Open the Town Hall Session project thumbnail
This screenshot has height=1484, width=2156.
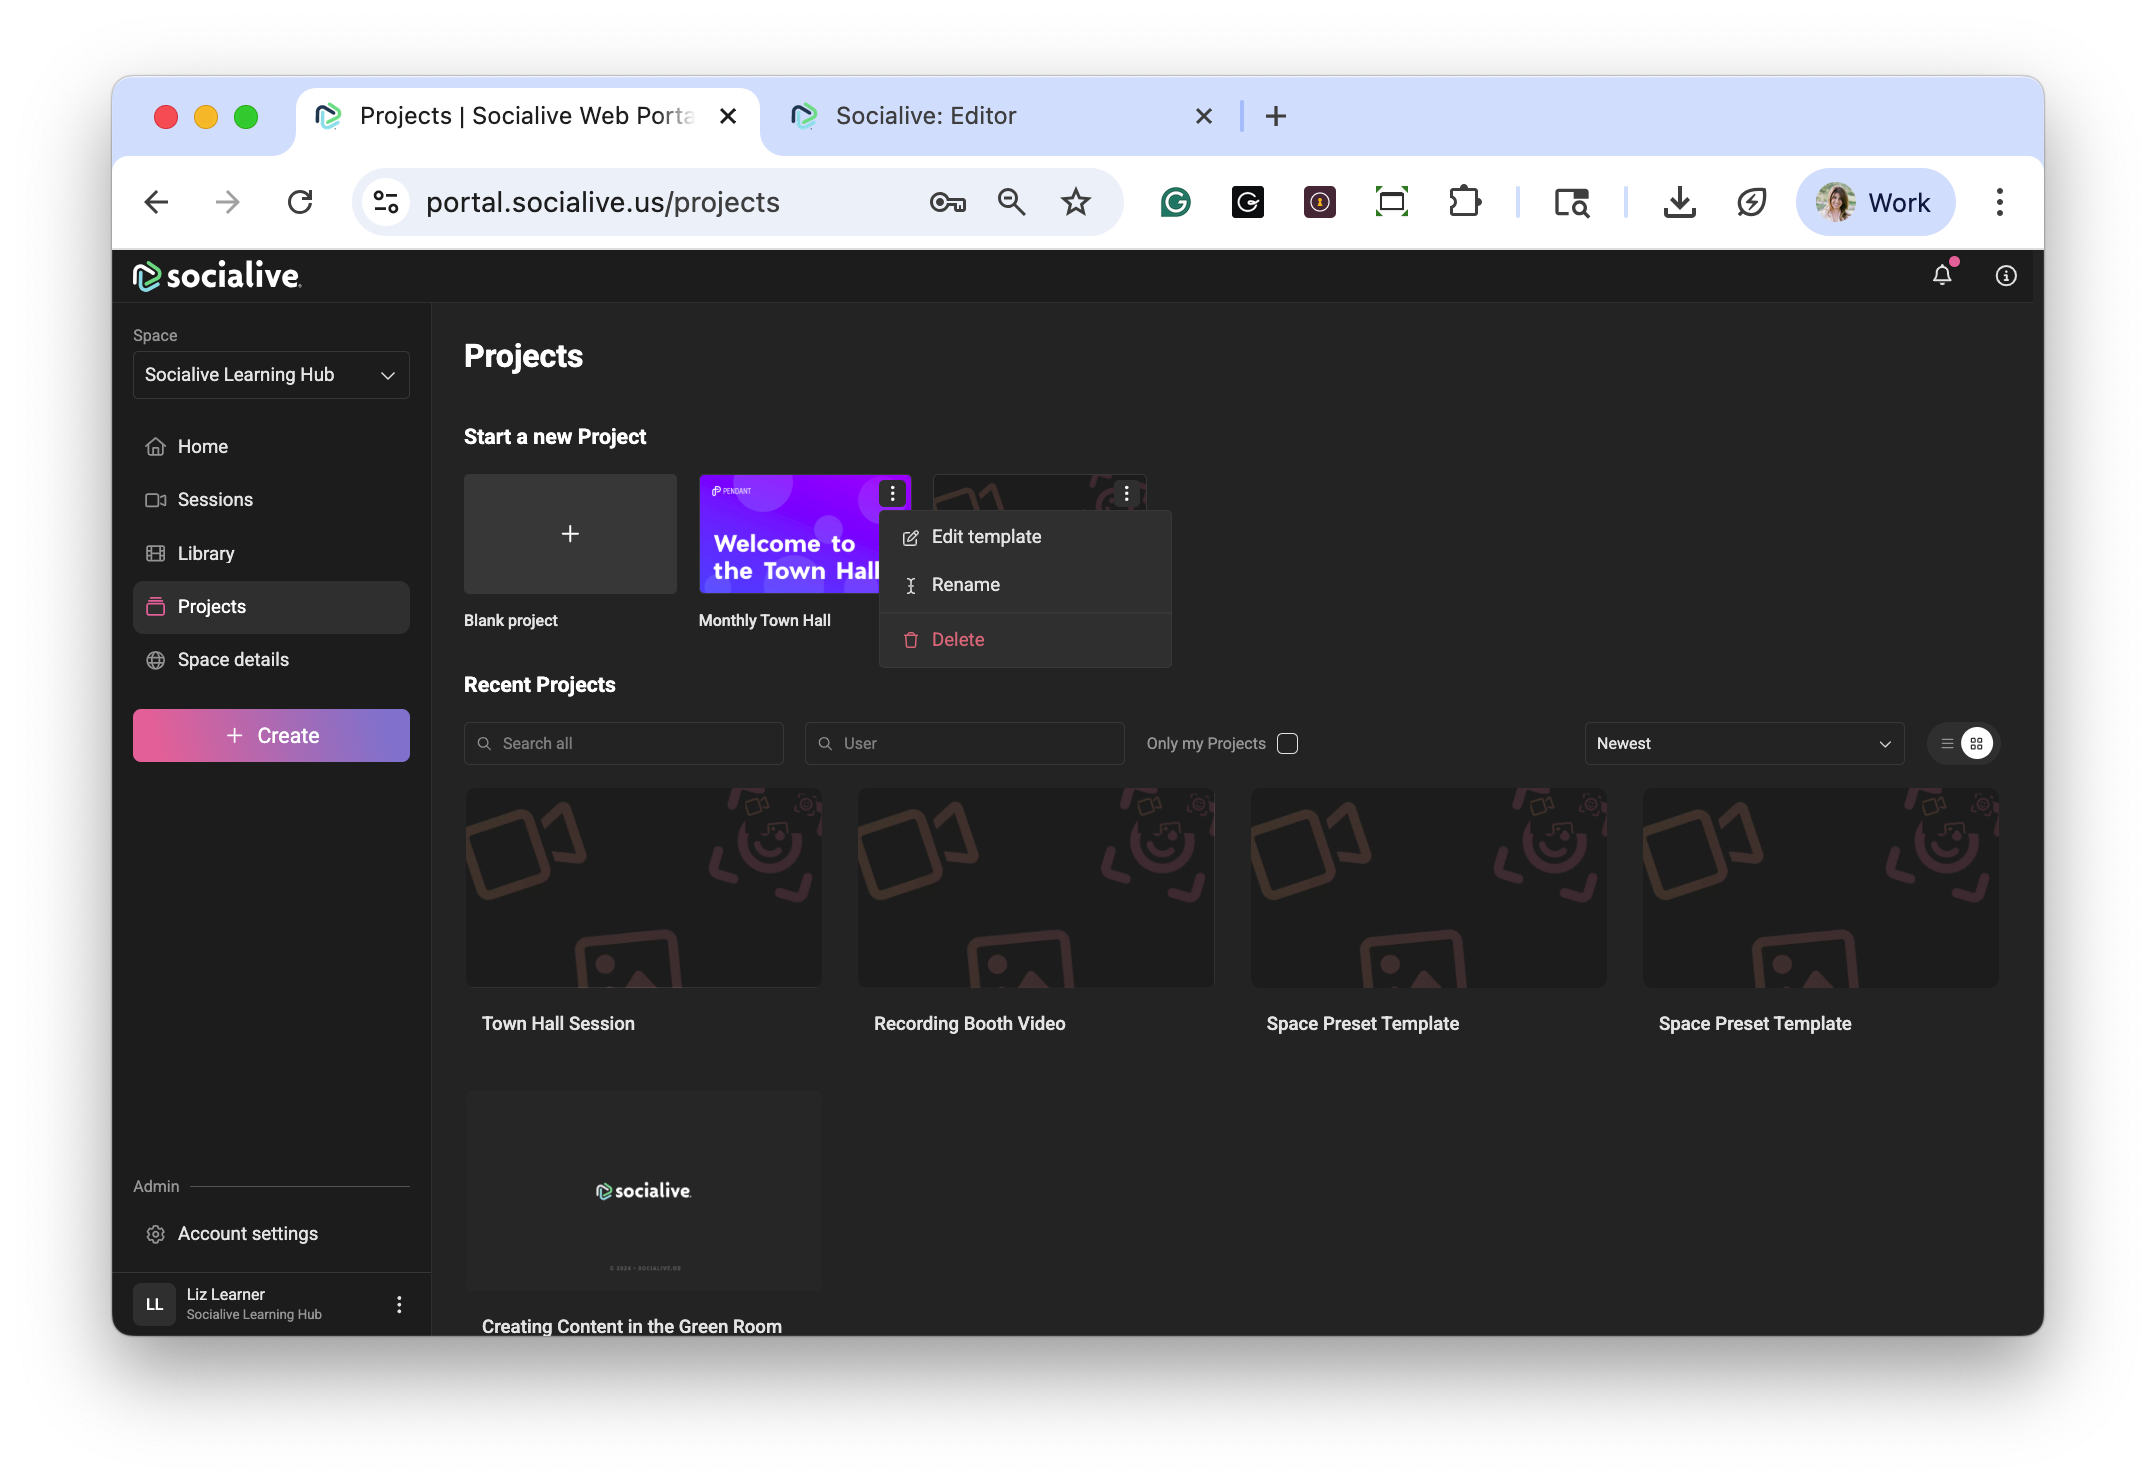pyautogui.click(x=643, y=887)
